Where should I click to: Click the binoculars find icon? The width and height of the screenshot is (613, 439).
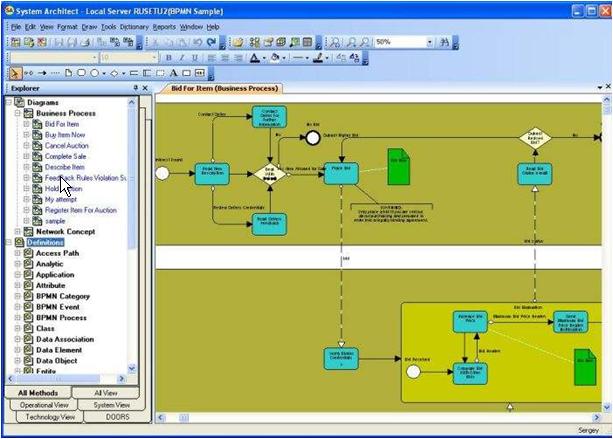[445, 42]
